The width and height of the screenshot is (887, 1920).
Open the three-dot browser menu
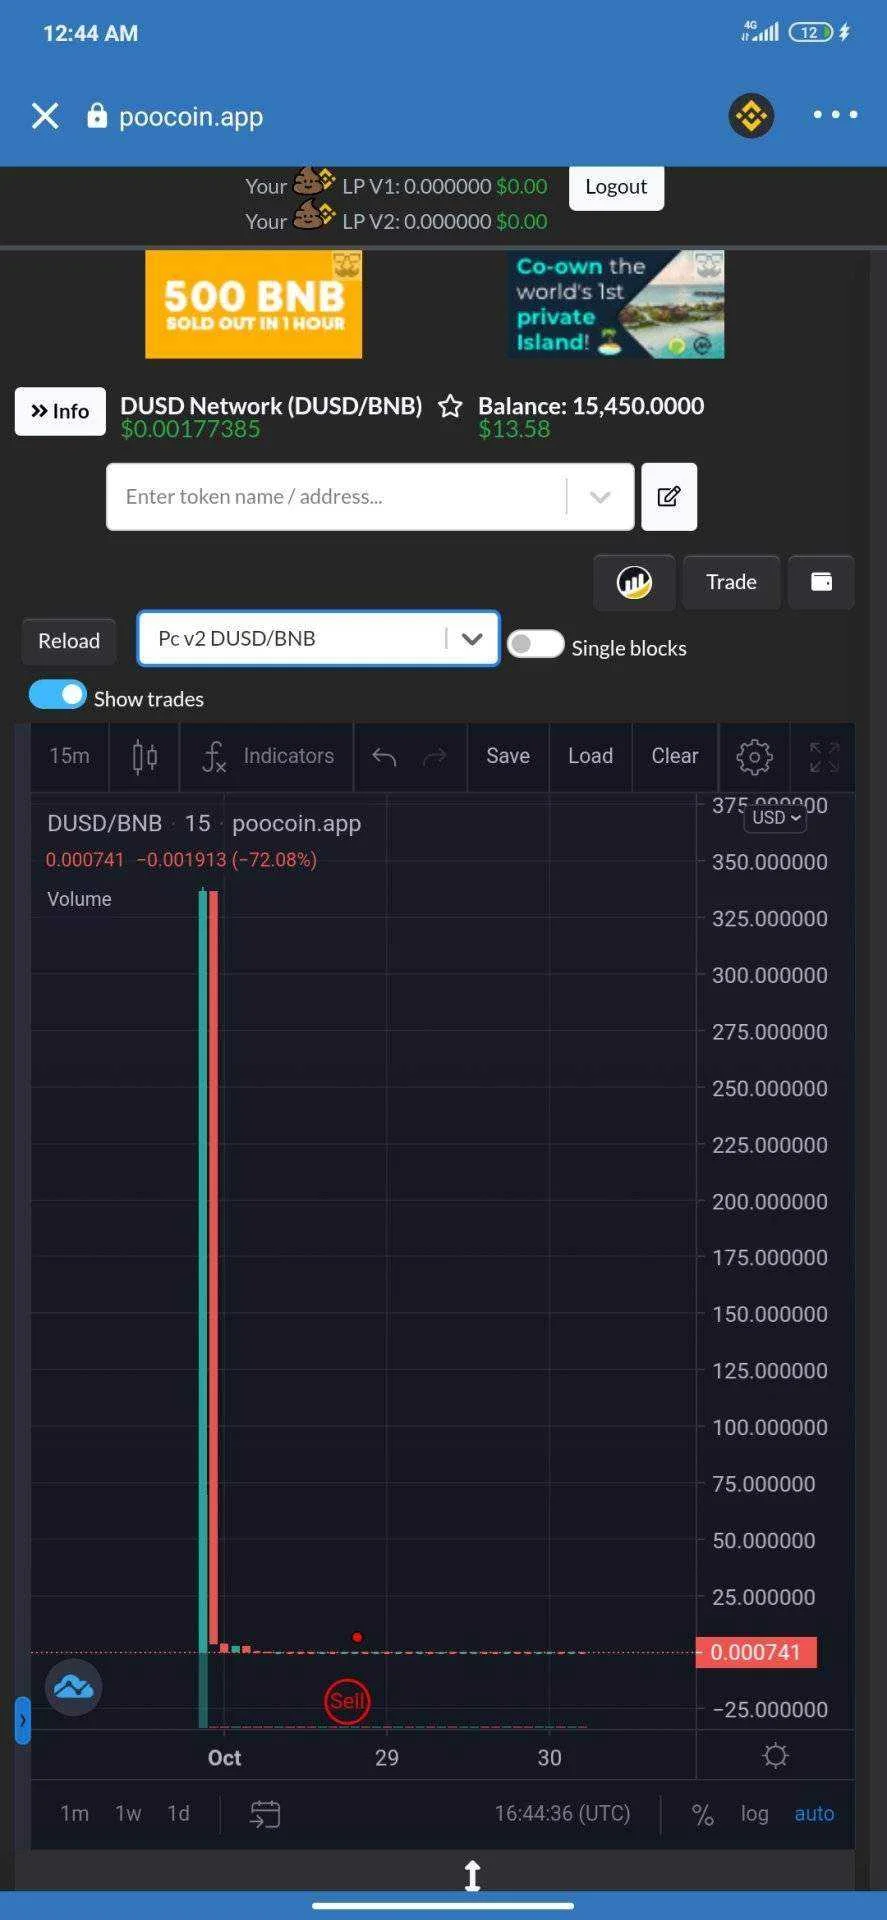(835, 115)
